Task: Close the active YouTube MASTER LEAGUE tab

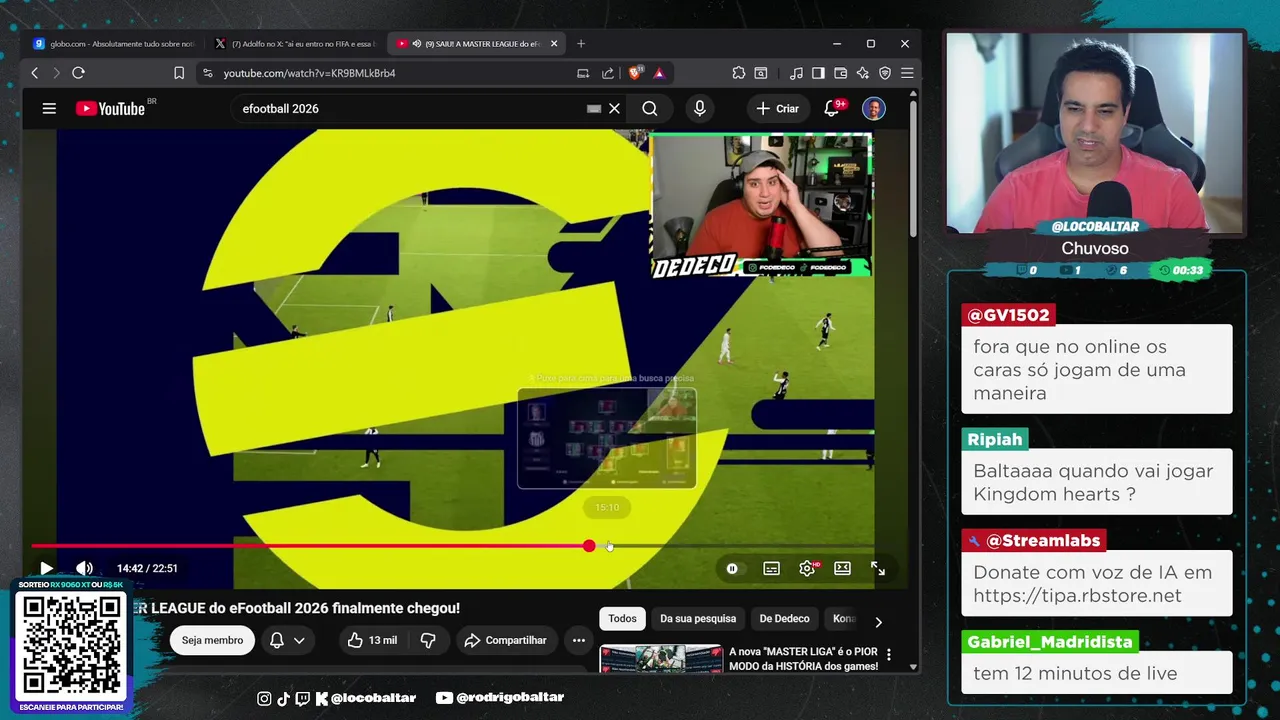Action: (x=554, y=44)
